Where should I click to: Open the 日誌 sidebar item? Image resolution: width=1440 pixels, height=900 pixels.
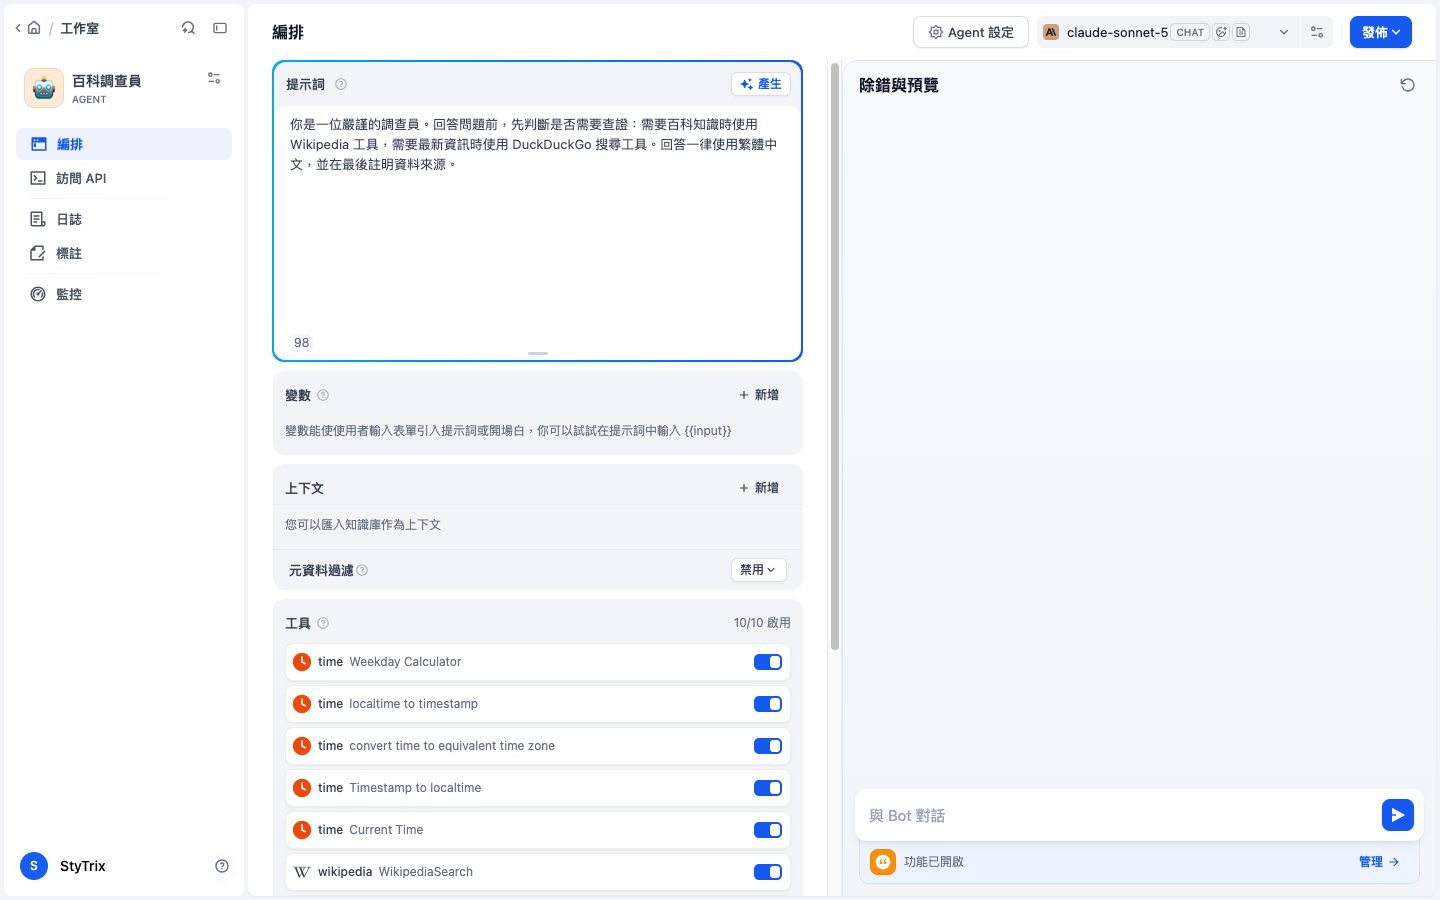[x=124, y=219]
